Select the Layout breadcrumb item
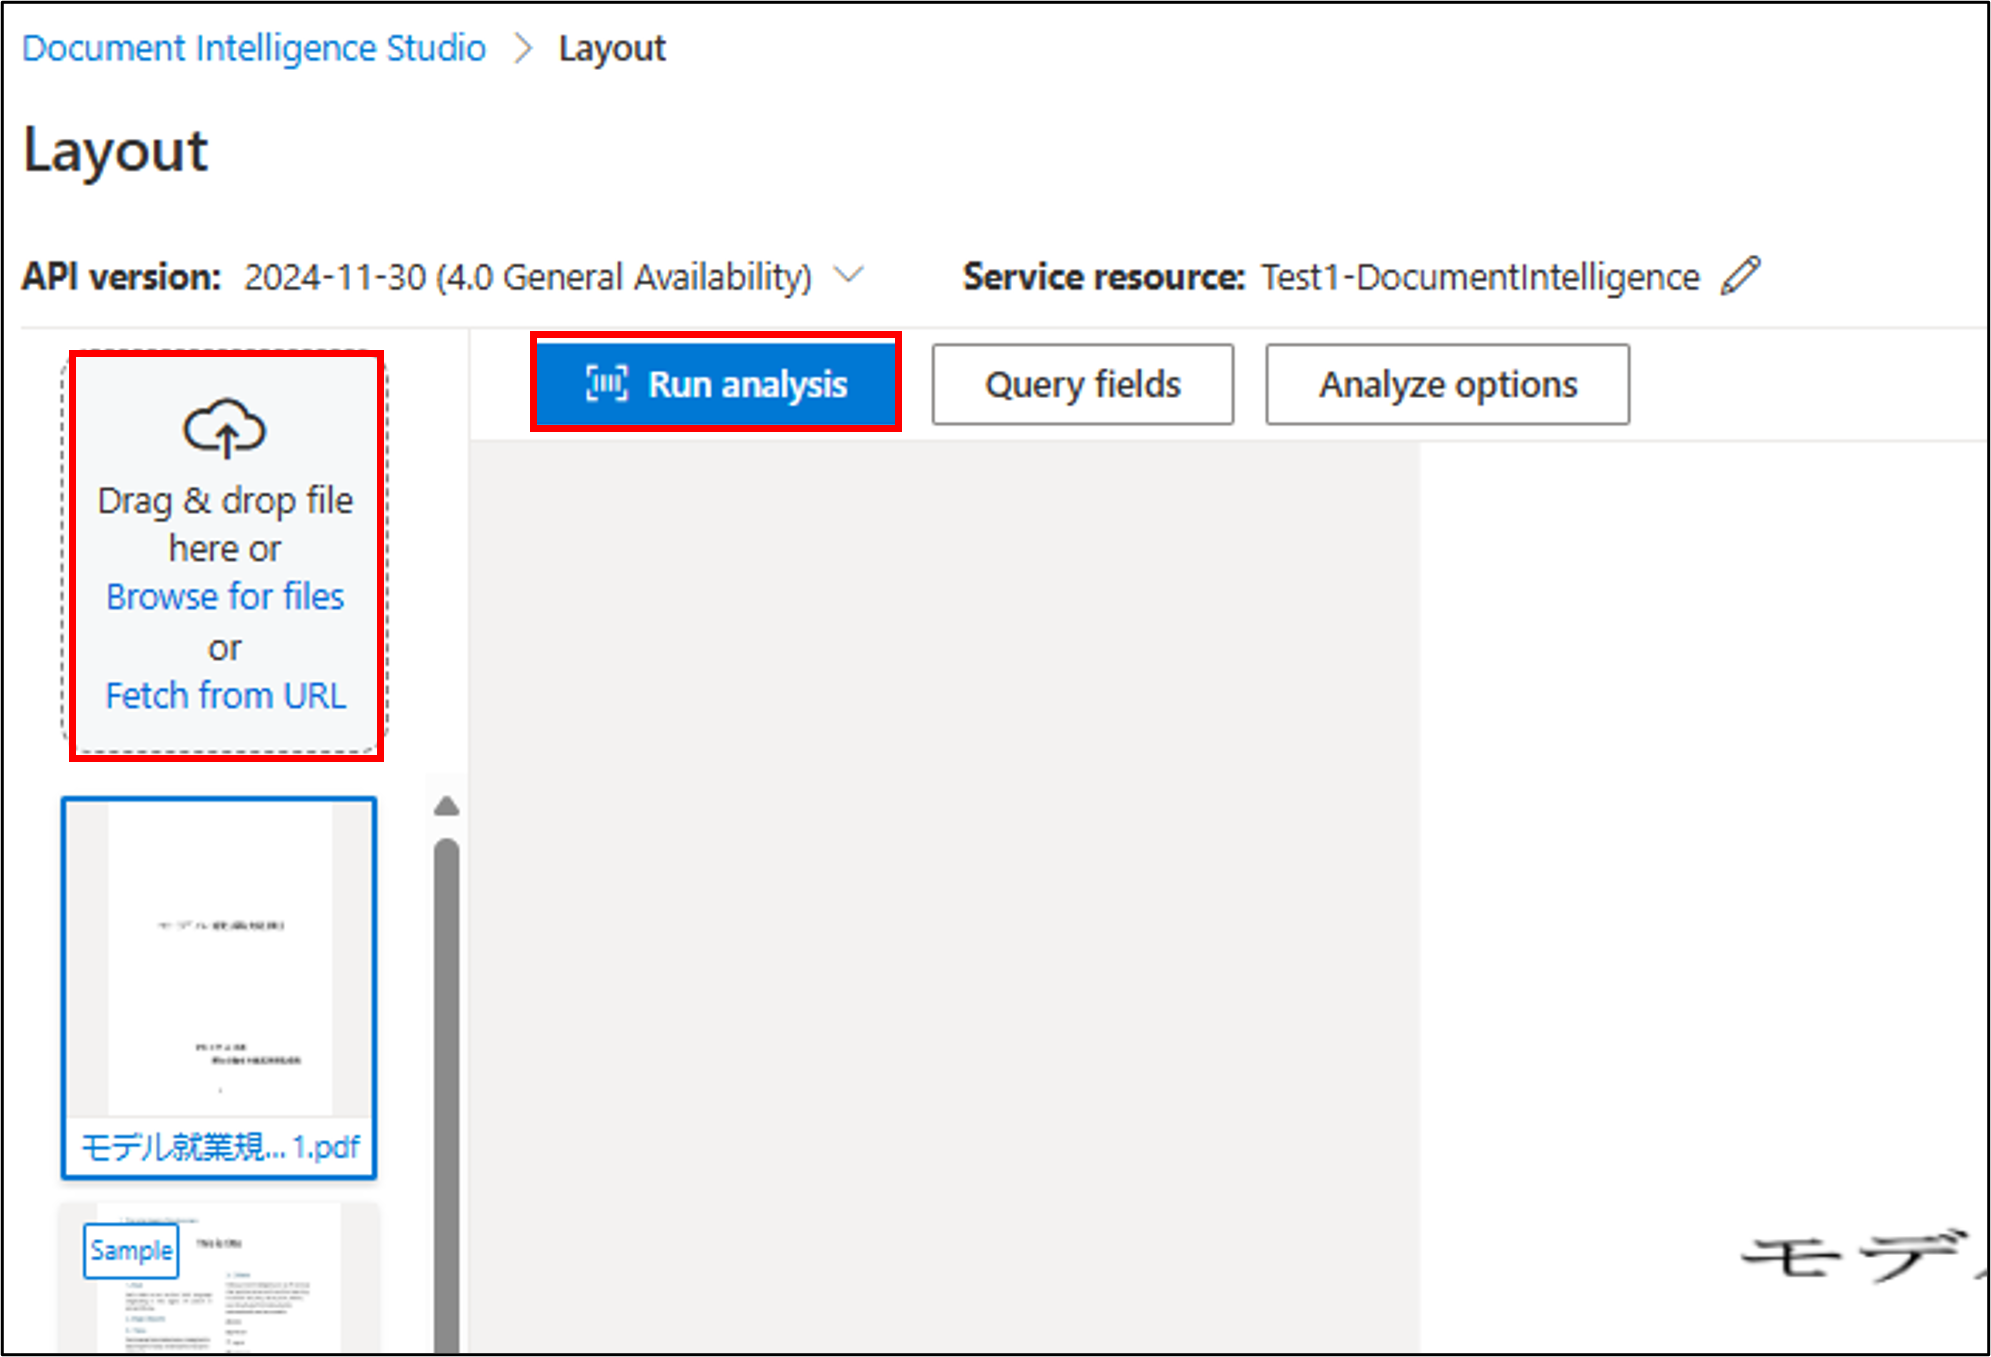The height and width of the screenshot is (1357, 1991). (612, 46)
